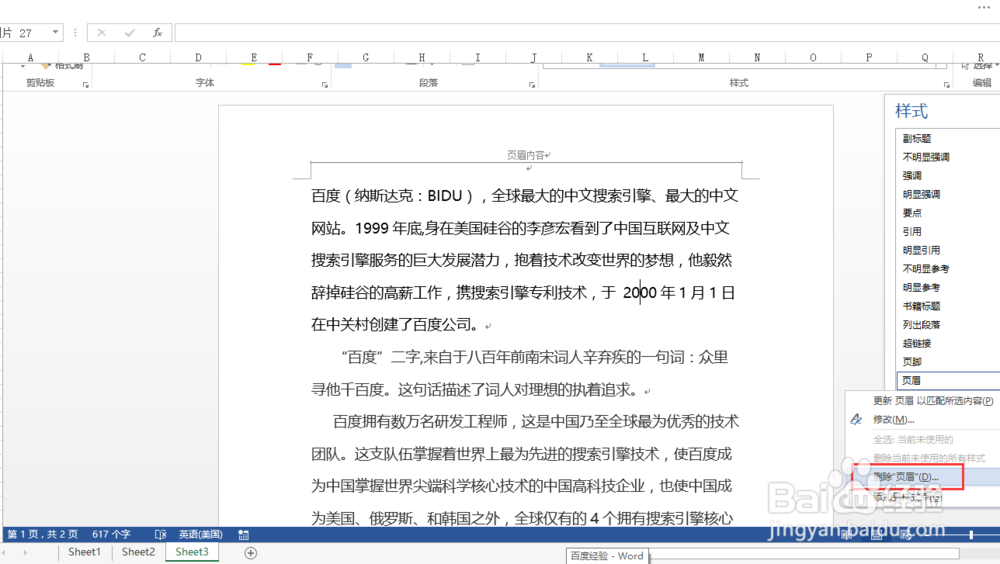Open the 剪贴板 group dialog launcher
The height and width of the screenshot is (564, 1000).
(85, 85)
